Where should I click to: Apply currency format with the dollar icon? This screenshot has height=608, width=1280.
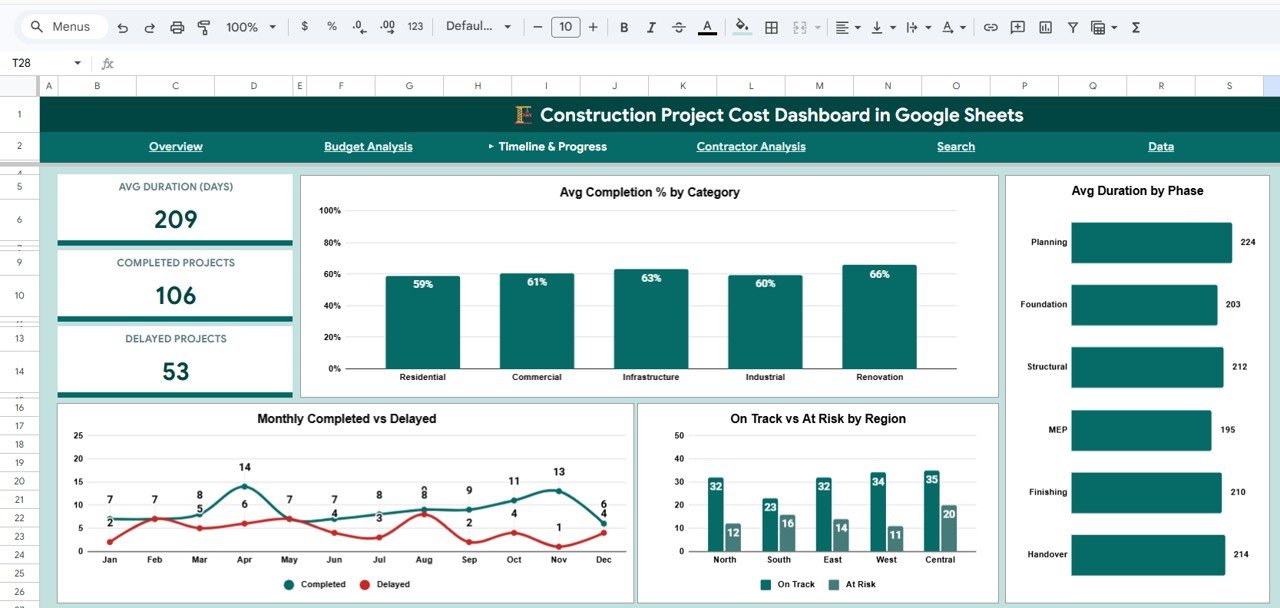(304, 27)
